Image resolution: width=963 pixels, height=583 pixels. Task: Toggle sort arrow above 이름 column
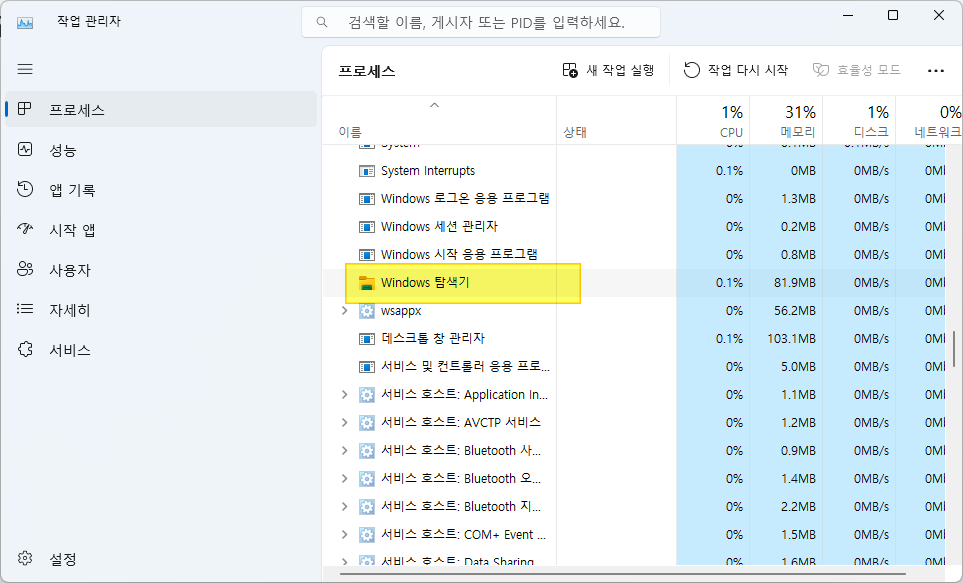point(434,105)
